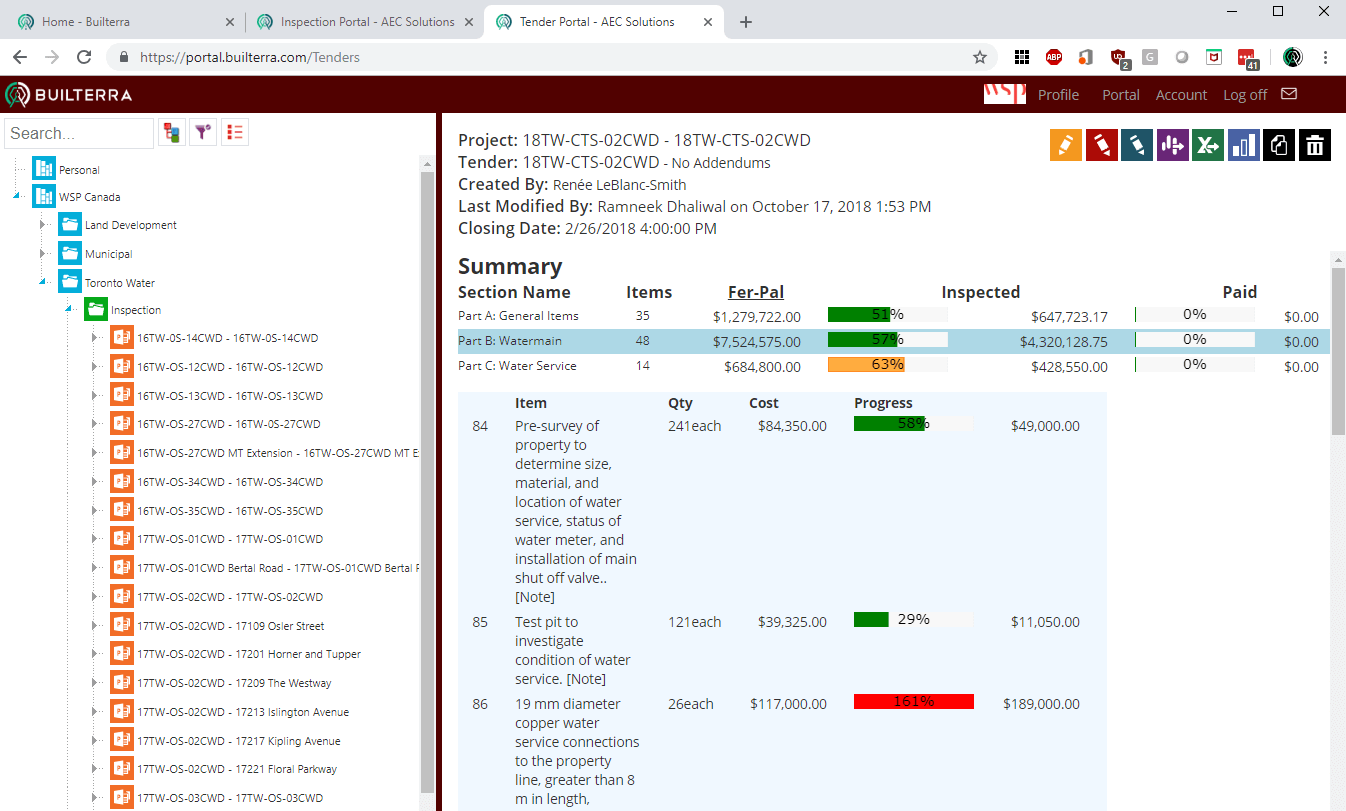The width and height of the screenshot is (1346, 811).
Task: Click the purple funnel filter icon
Action: pos(203,133)
